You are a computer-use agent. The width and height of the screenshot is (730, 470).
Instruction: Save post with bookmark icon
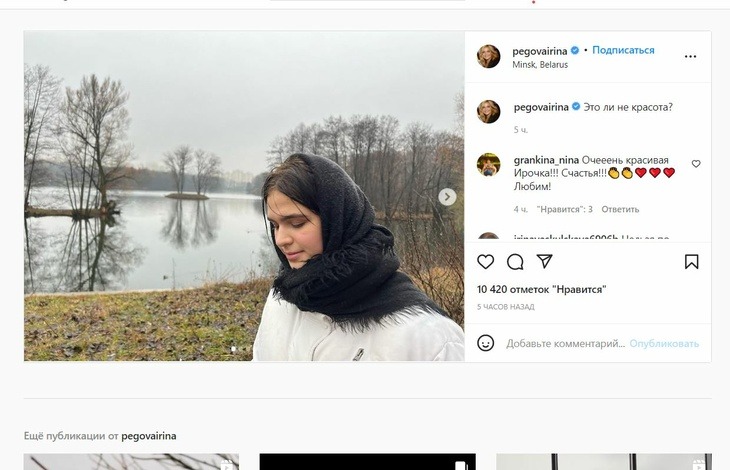[691, 262]
